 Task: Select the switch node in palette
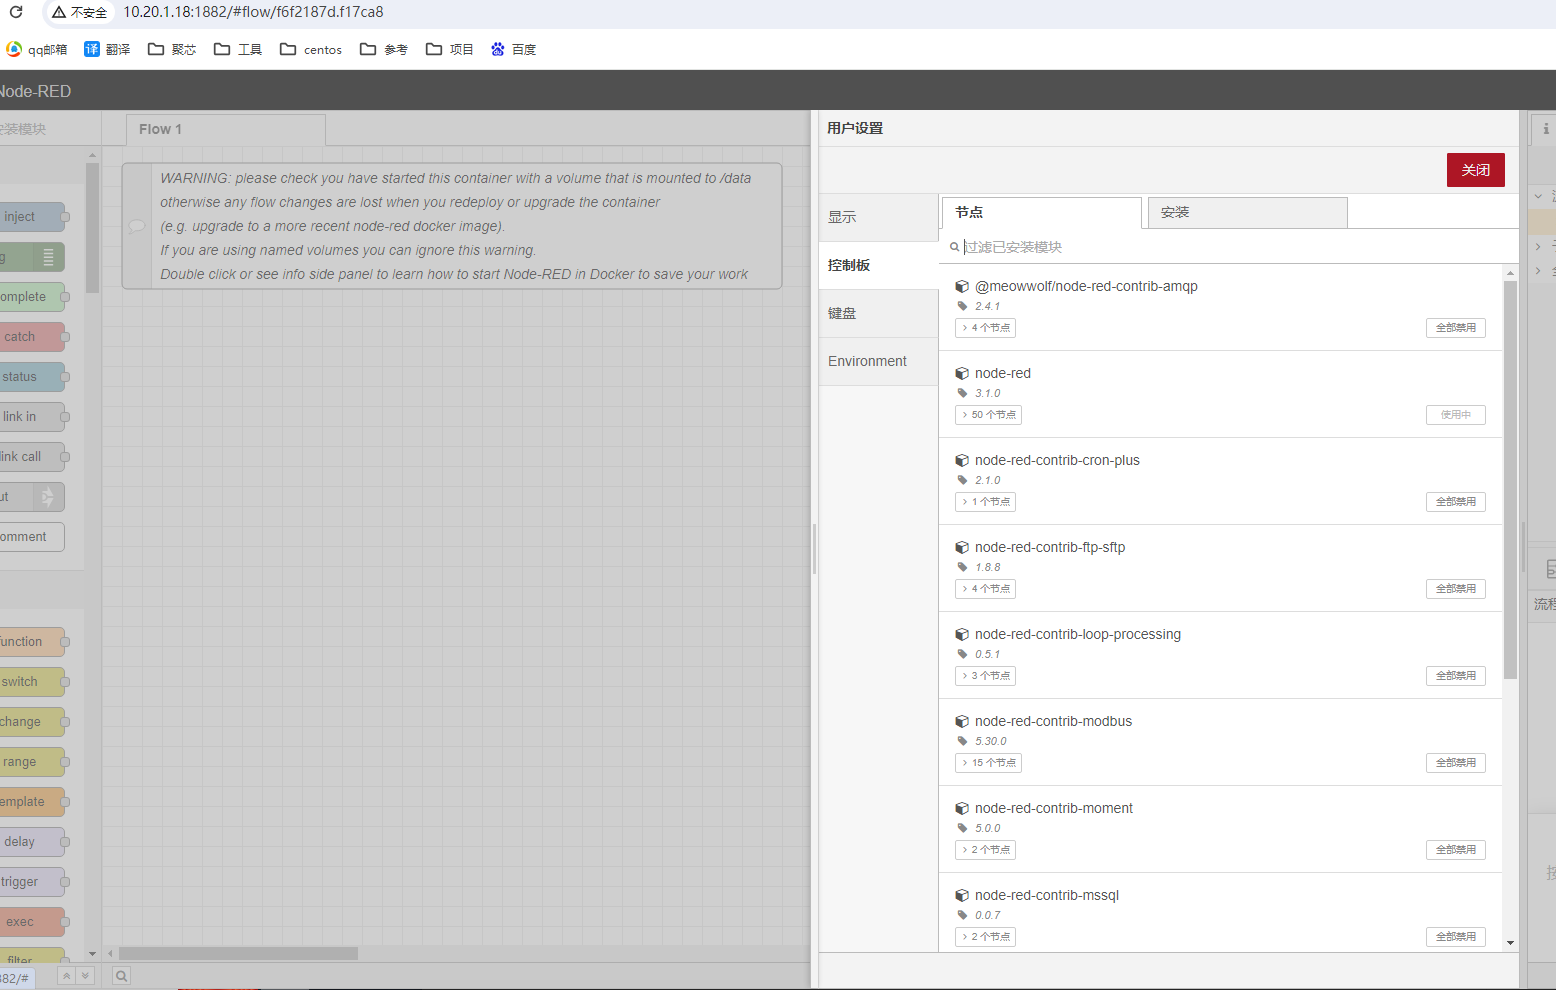click(x=30, y=682)
